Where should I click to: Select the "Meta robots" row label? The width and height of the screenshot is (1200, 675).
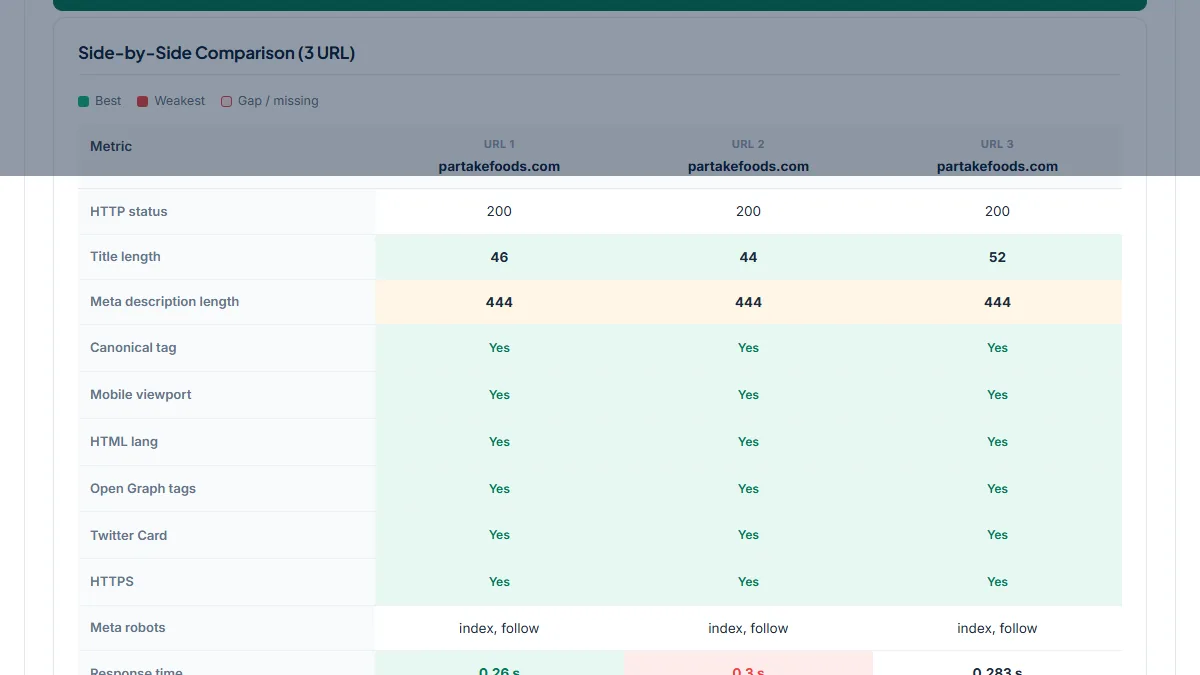pos(128,627)
